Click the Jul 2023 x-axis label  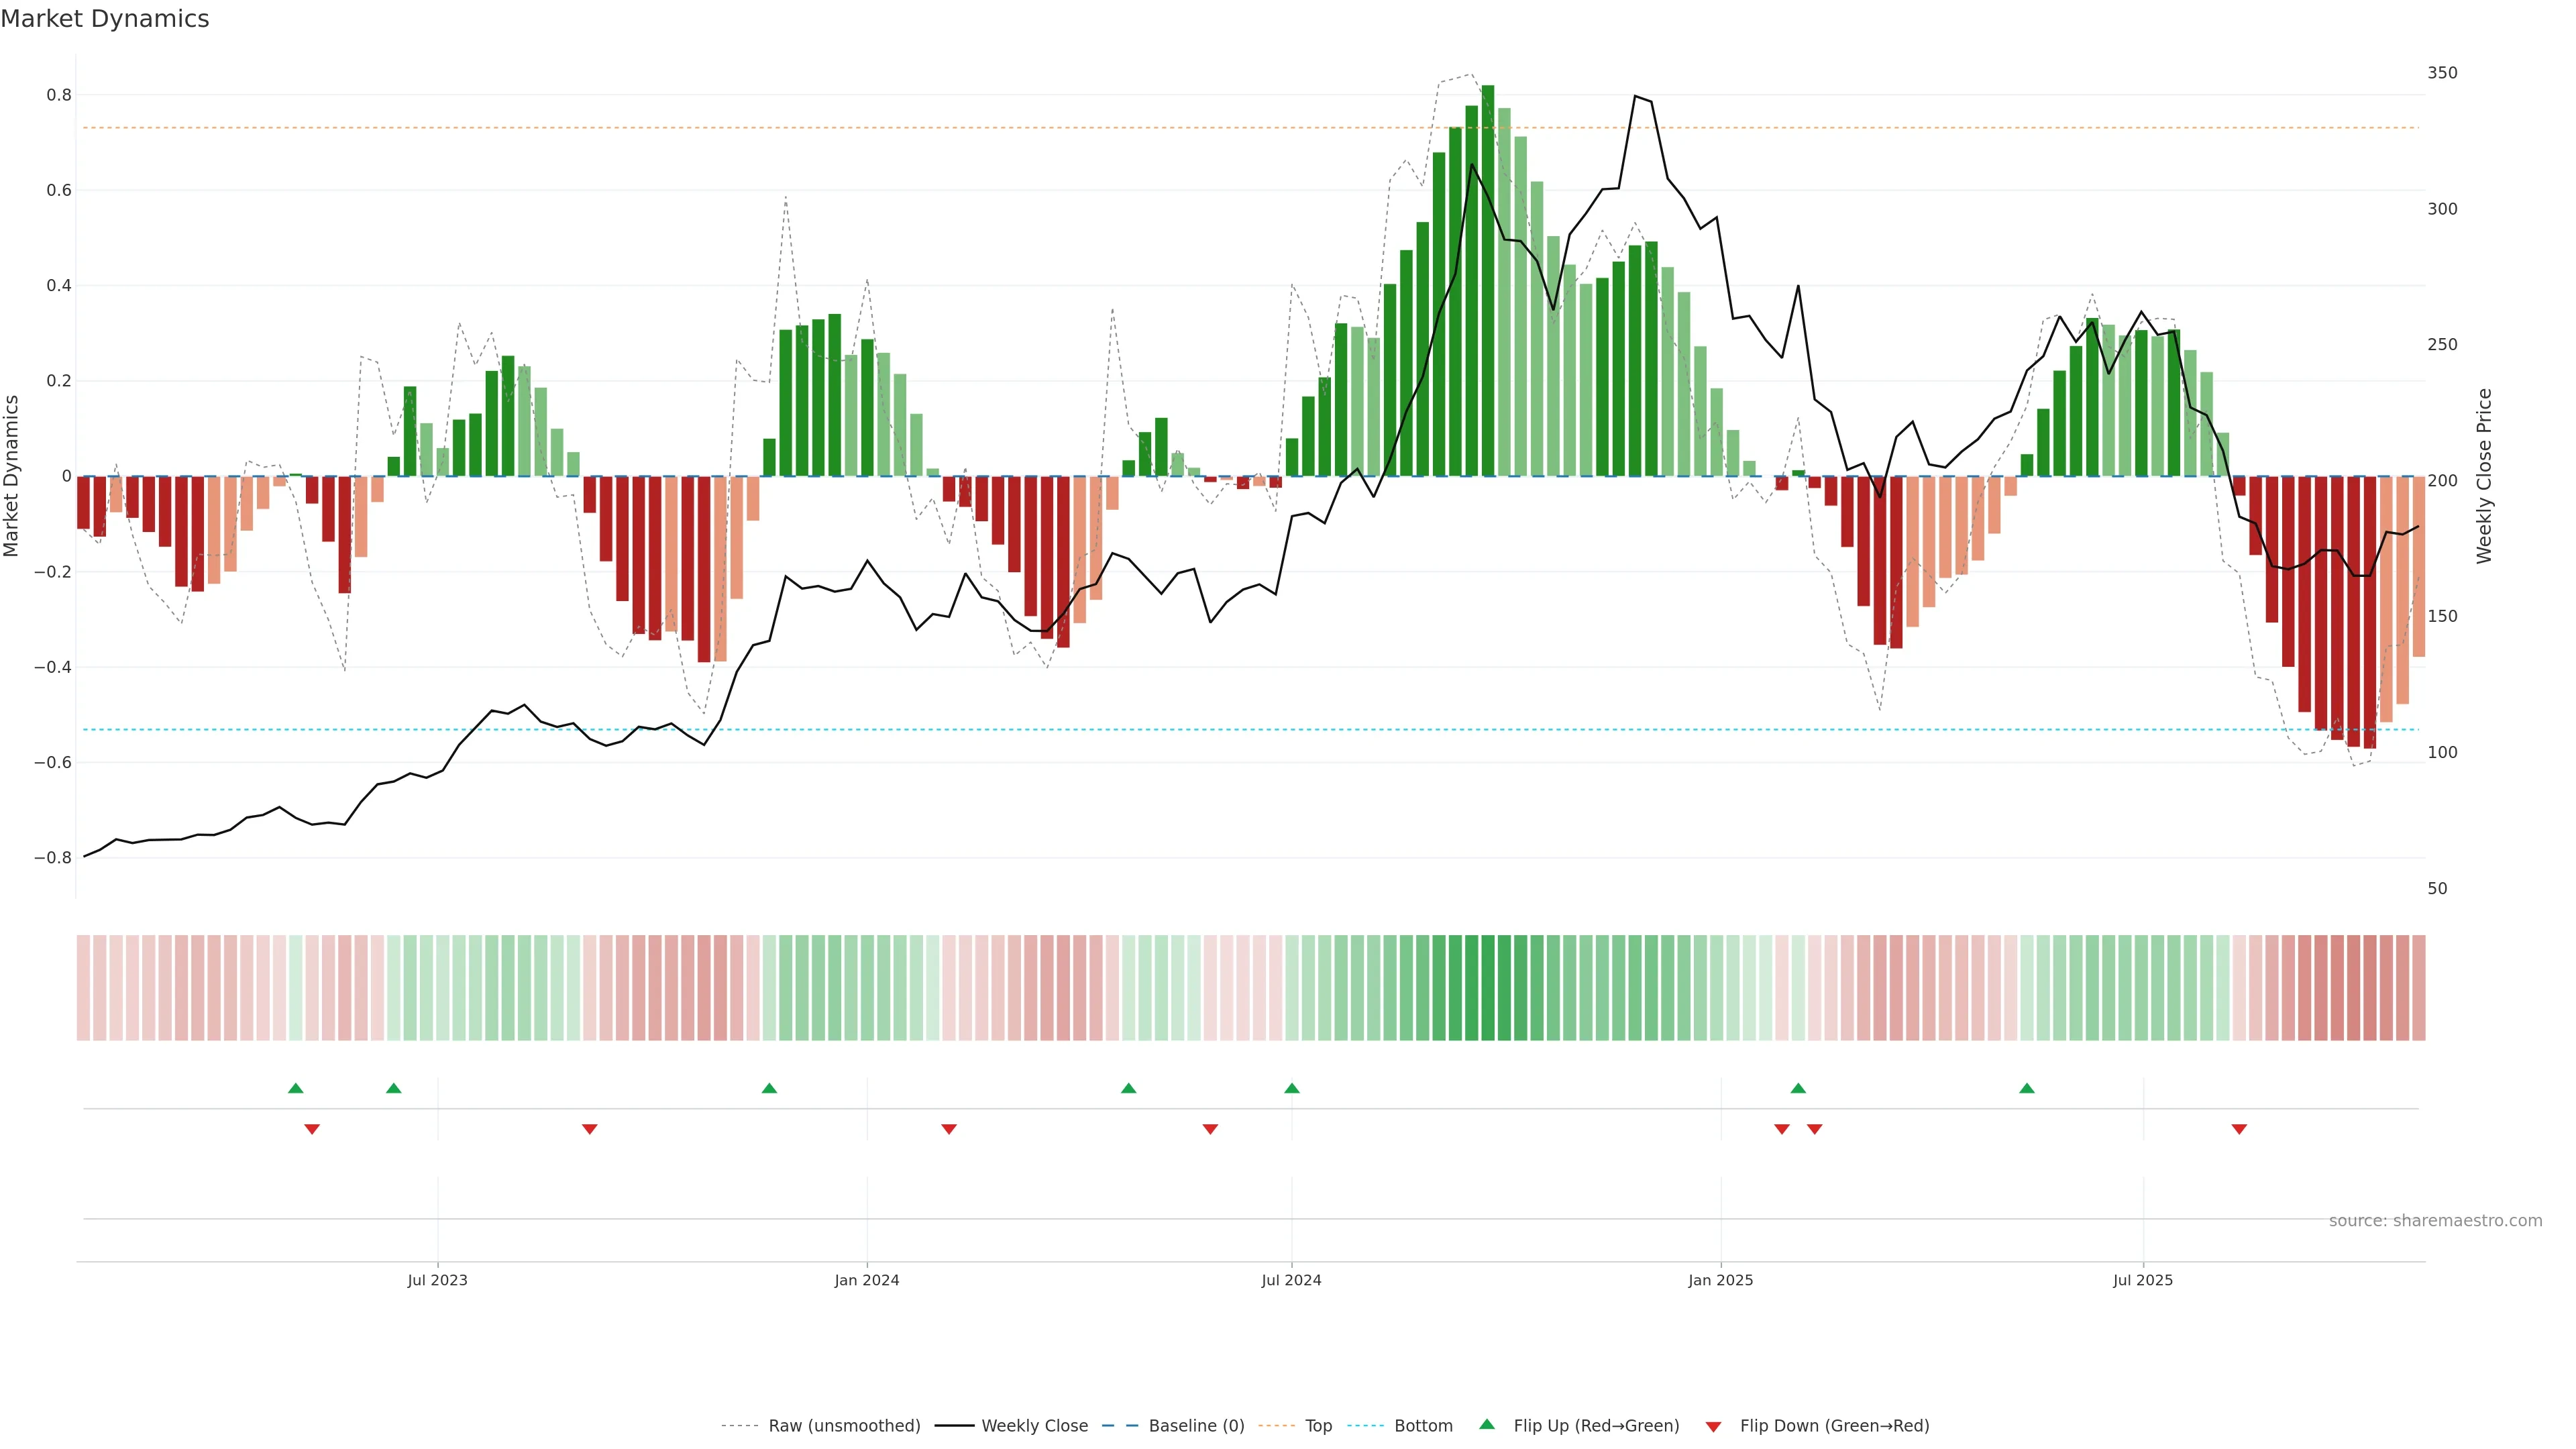click(437, 1280)
